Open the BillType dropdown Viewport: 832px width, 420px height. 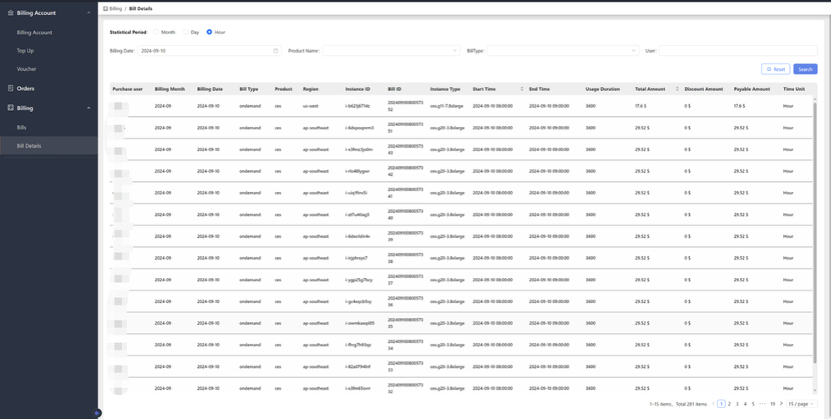563,51
